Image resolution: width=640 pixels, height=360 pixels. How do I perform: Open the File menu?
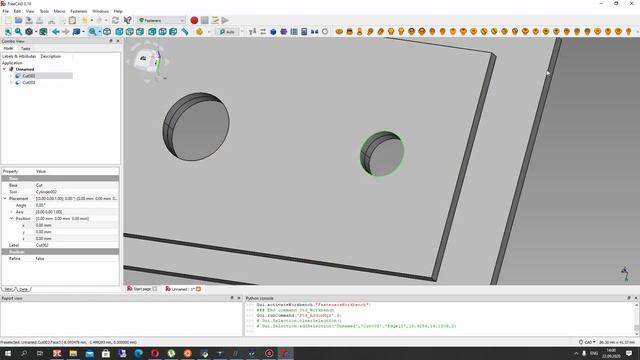[6, 11]
